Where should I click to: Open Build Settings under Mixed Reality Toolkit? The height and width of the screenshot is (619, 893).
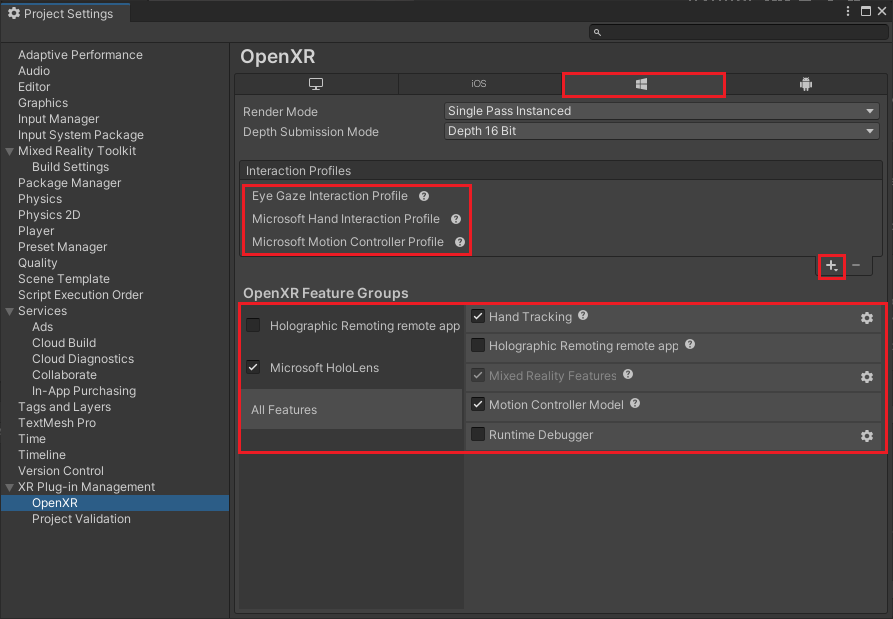pyautogui.click(x=70, y=167)
